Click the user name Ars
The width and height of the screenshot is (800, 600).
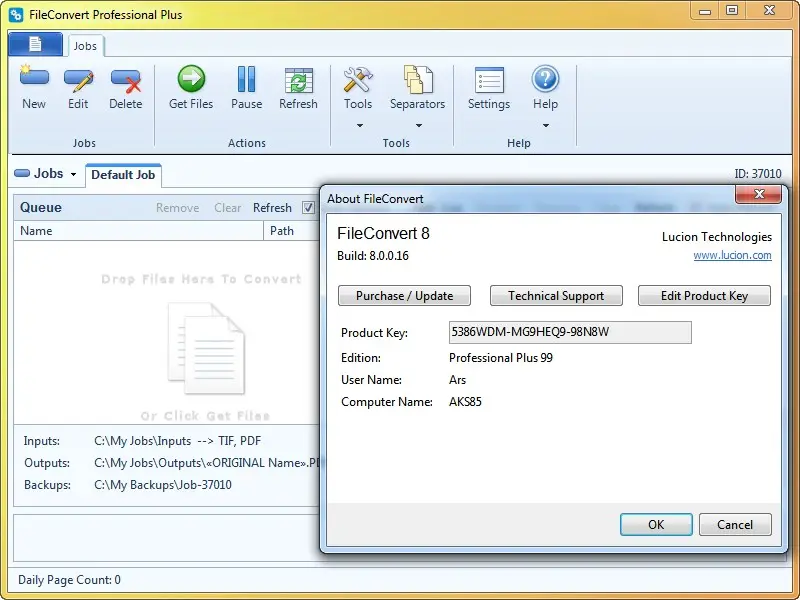click(457, 380)
